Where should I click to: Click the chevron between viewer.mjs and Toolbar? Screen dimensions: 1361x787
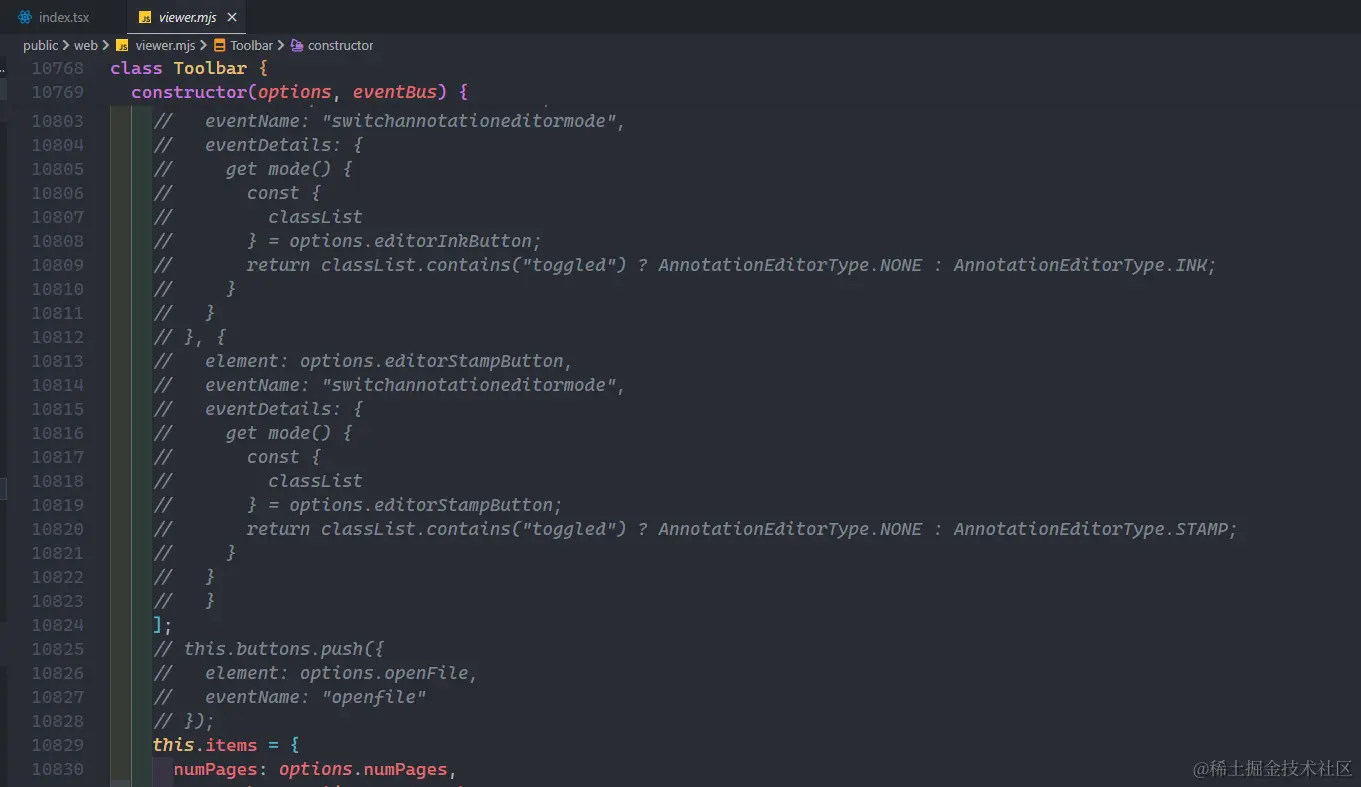point(204,45)
